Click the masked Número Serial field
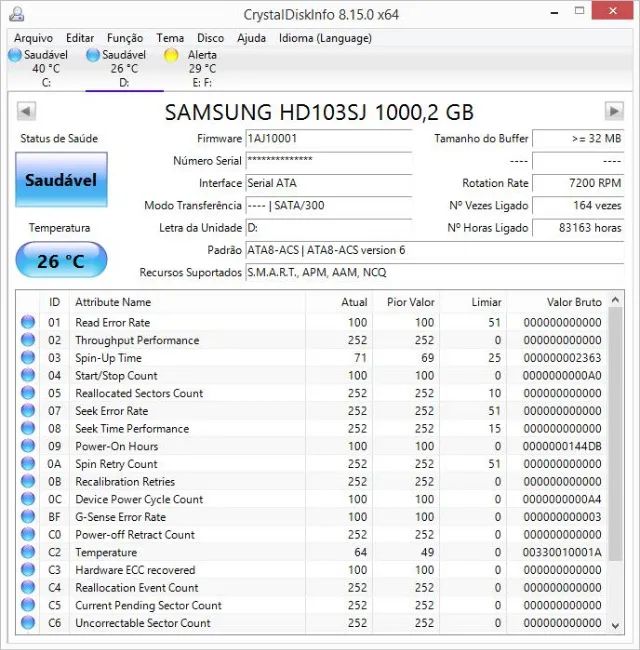 (329, 161)
